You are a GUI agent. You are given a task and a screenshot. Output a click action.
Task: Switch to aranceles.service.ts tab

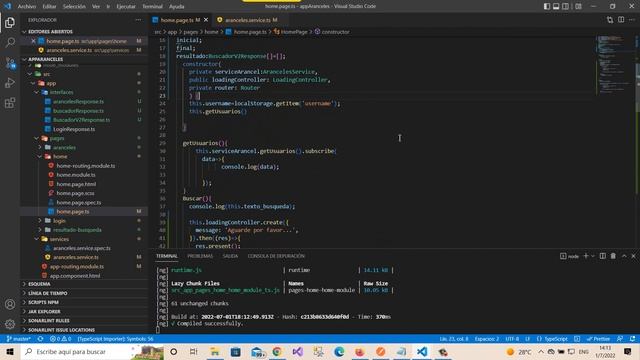247,20
